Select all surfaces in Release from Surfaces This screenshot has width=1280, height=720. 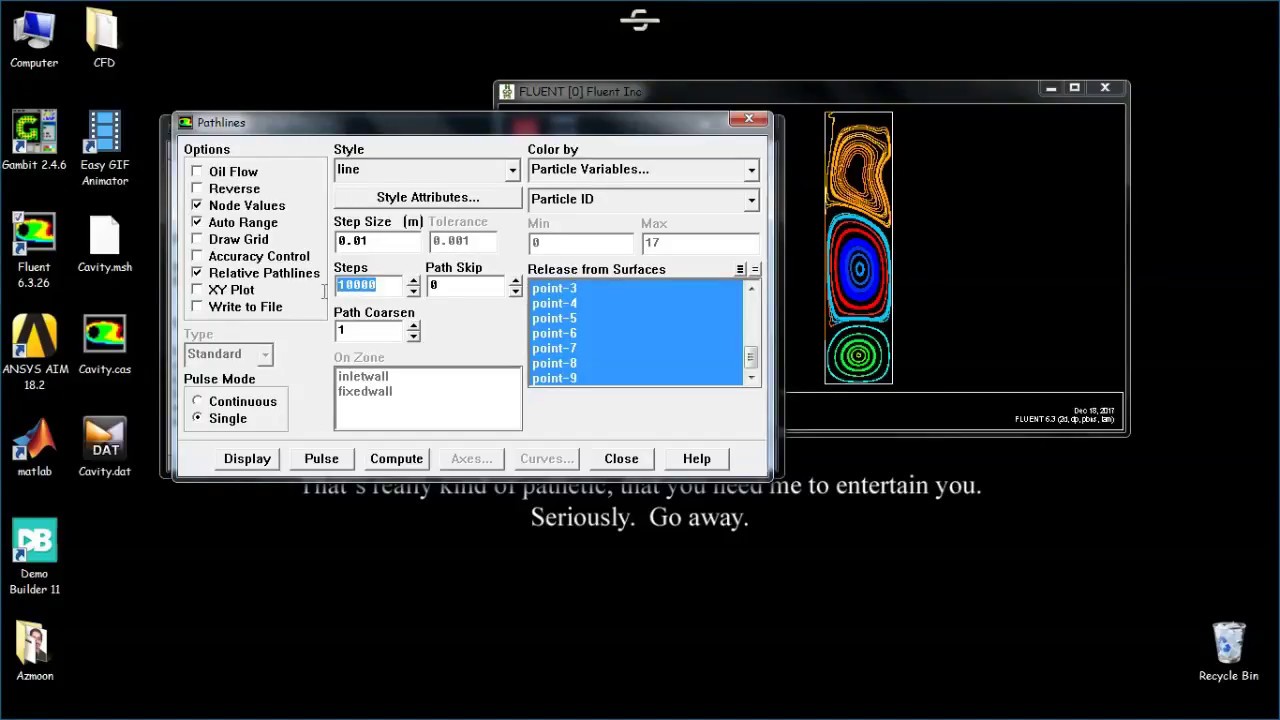click(740, 269)
